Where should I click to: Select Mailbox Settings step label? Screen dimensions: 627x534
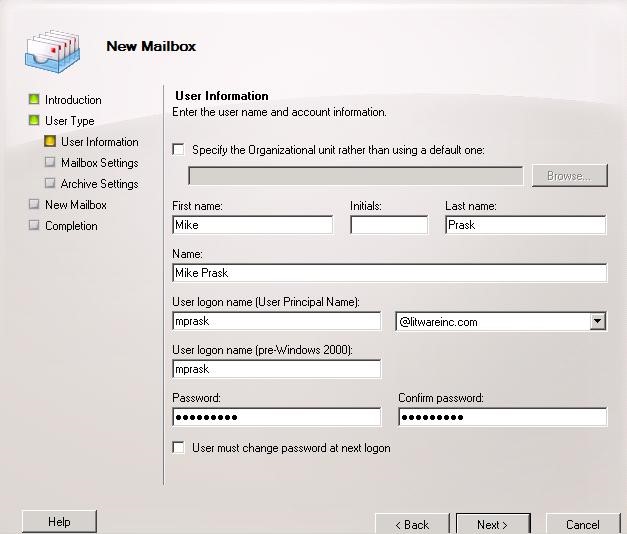click(100, 163)
